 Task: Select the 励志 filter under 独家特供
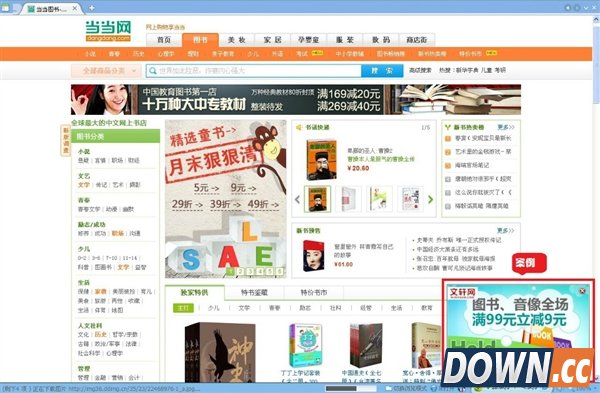coord(305,308)
